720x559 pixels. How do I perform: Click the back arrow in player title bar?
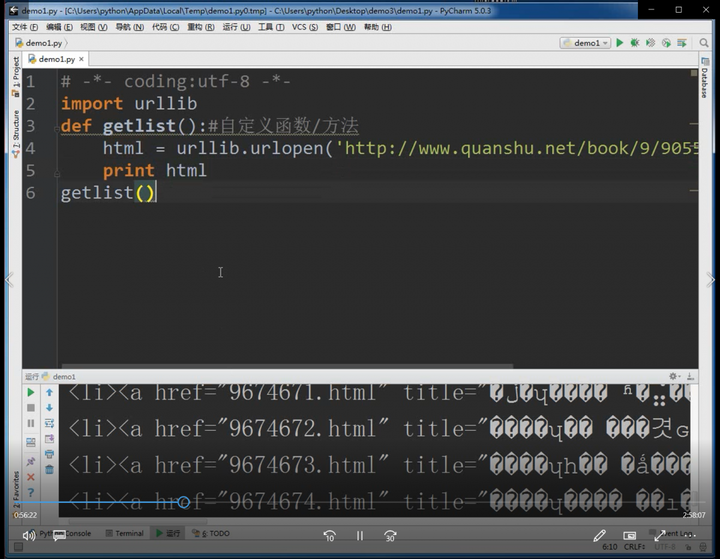coord(14,11)
